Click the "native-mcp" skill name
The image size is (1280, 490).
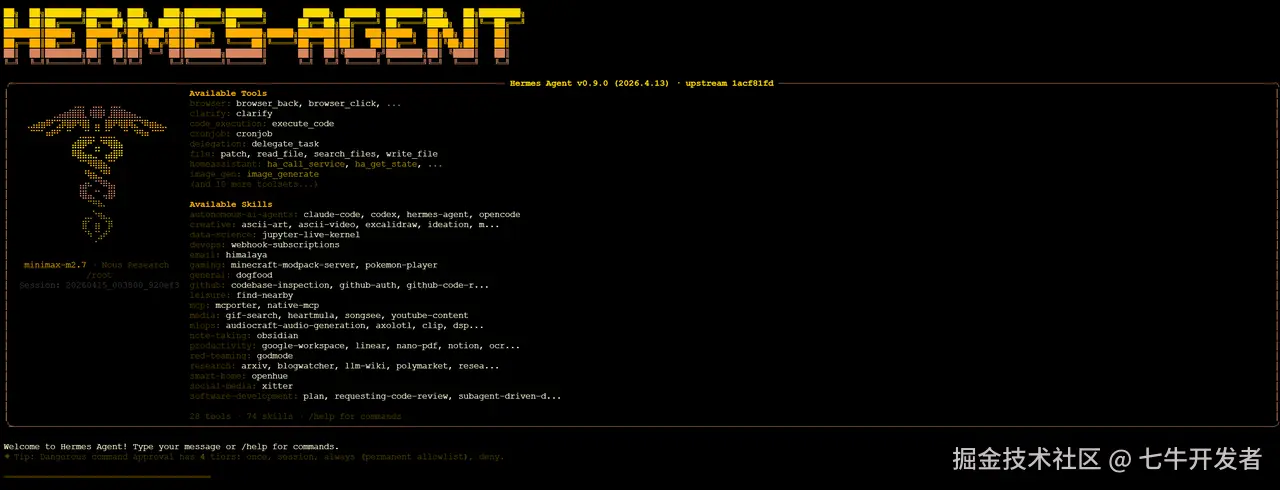[x=293, y=305]
